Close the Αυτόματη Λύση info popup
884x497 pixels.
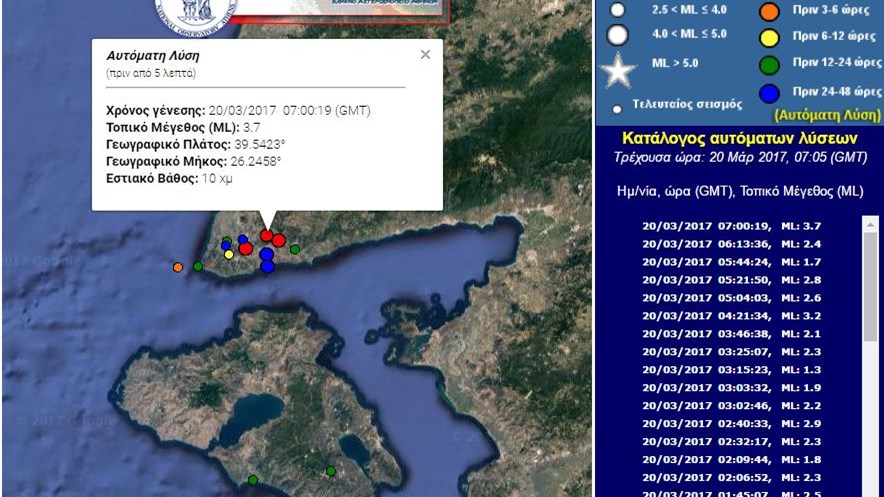426,55
